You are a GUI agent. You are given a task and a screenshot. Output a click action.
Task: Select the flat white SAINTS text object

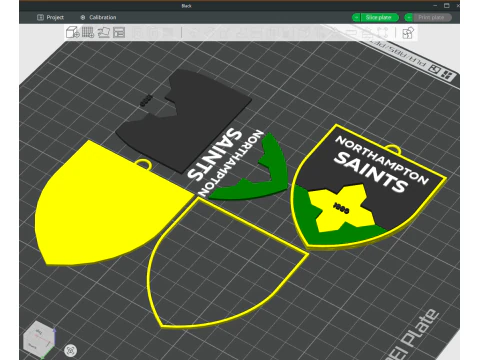213,154
